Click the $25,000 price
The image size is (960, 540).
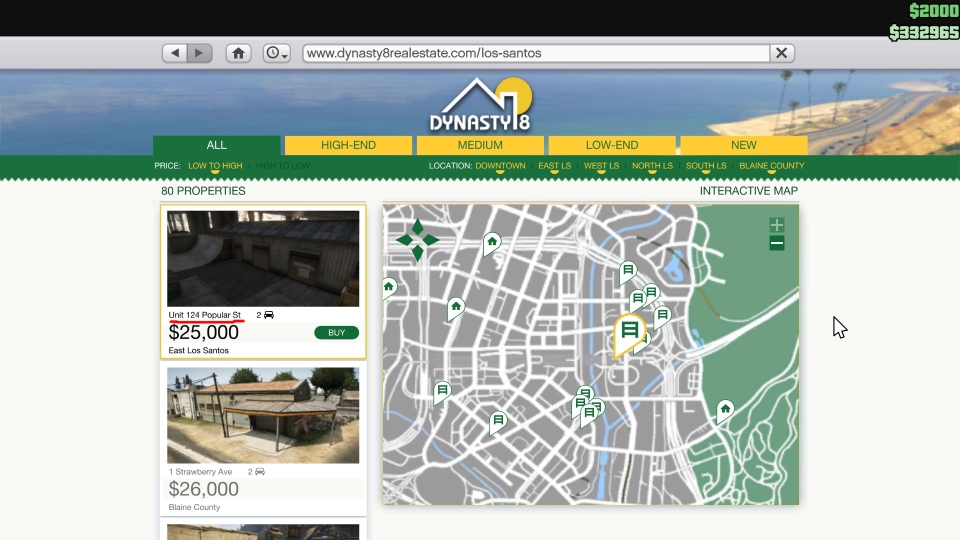(x=203, y=332)
